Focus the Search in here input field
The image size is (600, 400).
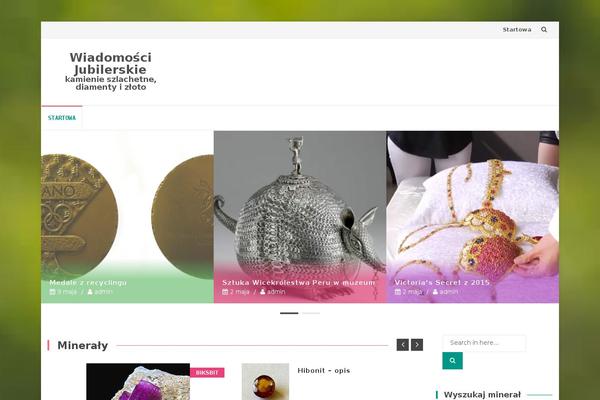484,343
